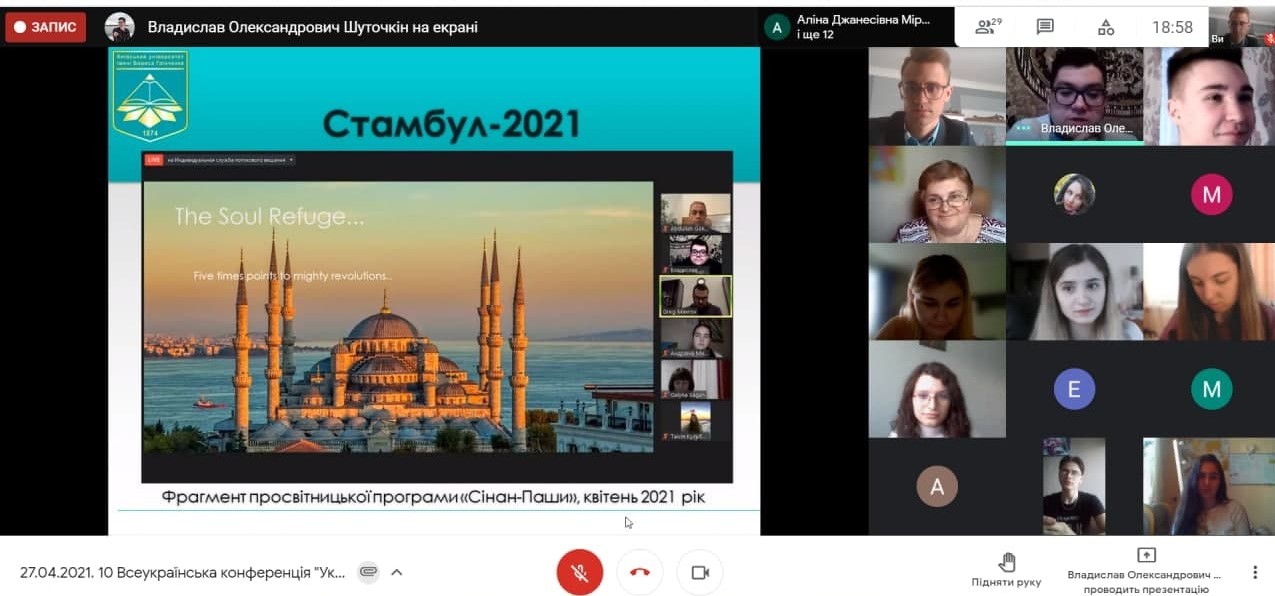The height and width of the screenshot is (596, 1275).
Task: Open the meeting chat panel
Action: (1045, 27)
